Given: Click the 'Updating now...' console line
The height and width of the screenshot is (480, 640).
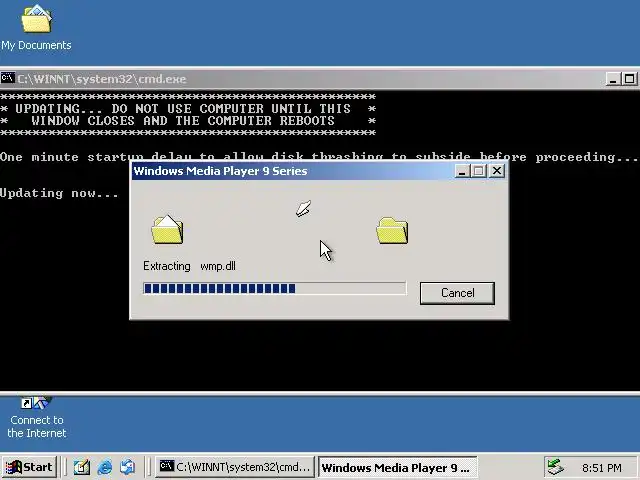Looking at the screenshot, I should 59,193.
